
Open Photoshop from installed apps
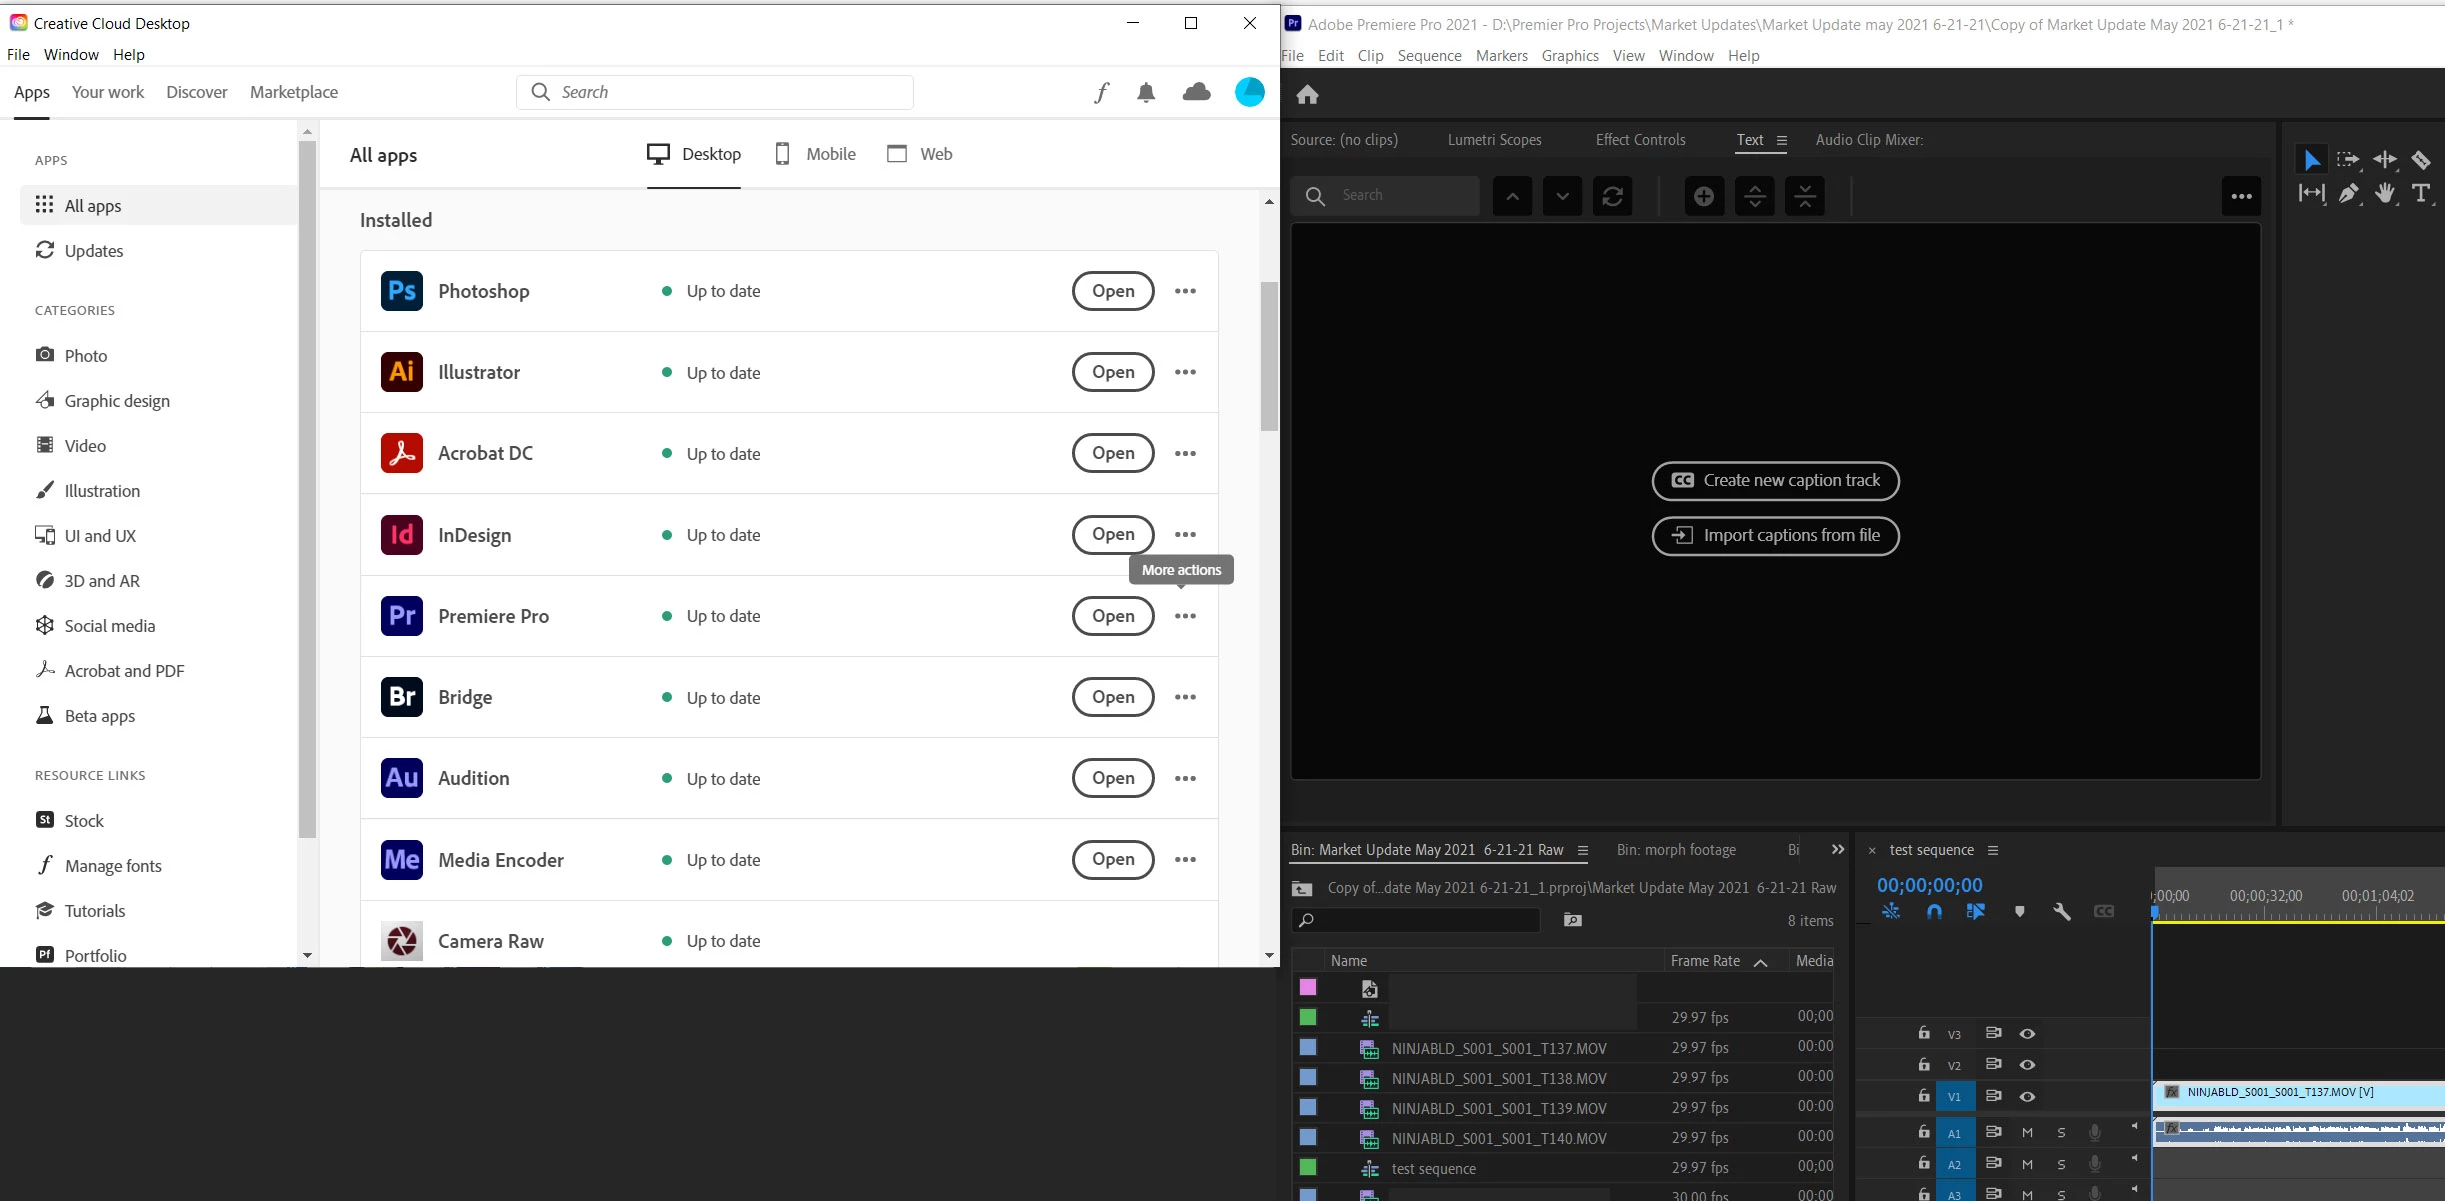pyautogui.click(x=1113, y=291)
